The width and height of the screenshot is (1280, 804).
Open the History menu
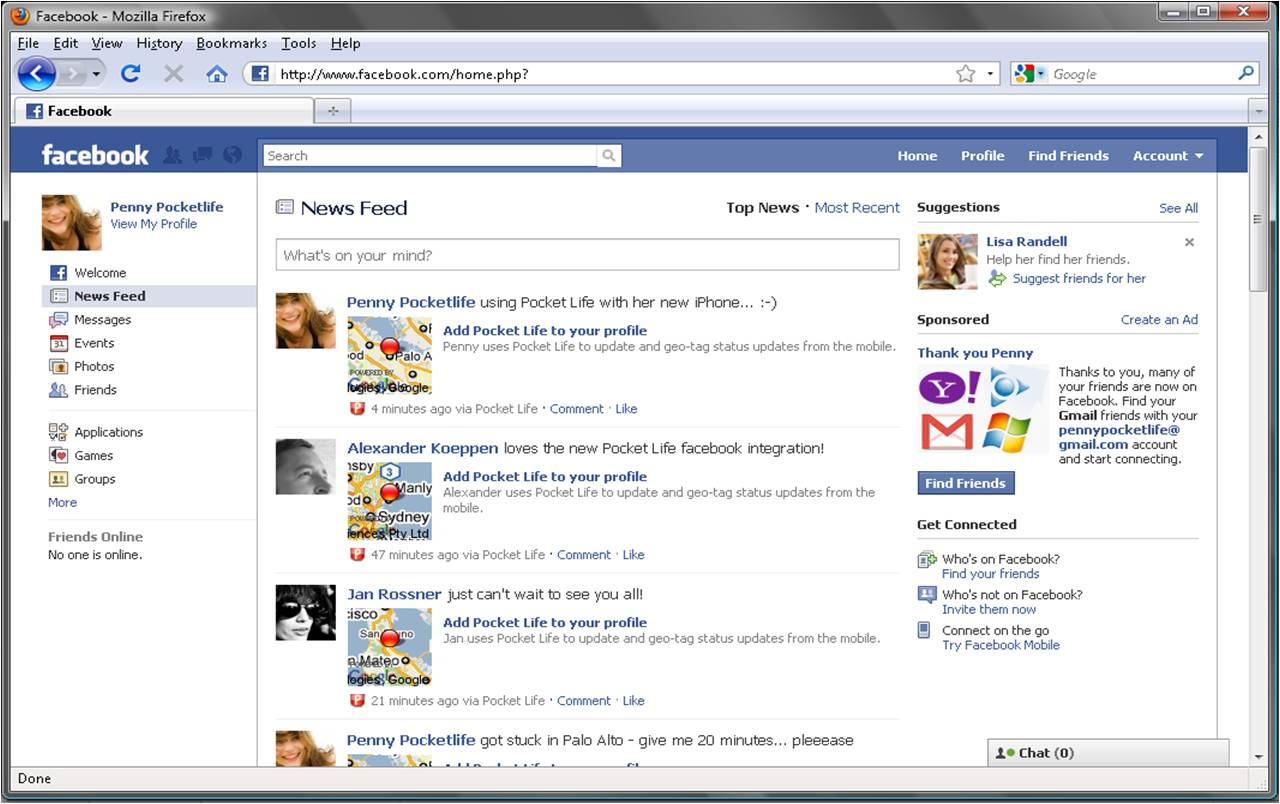click(159, 43)
